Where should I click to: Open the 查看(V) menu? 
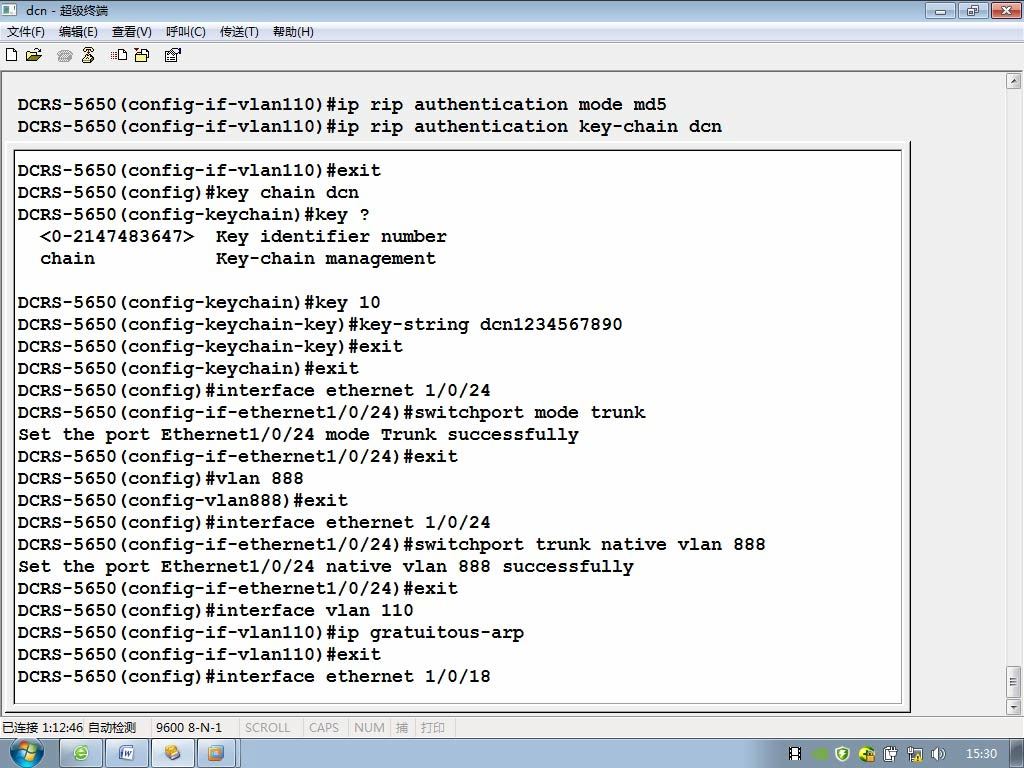click(132, 31)
